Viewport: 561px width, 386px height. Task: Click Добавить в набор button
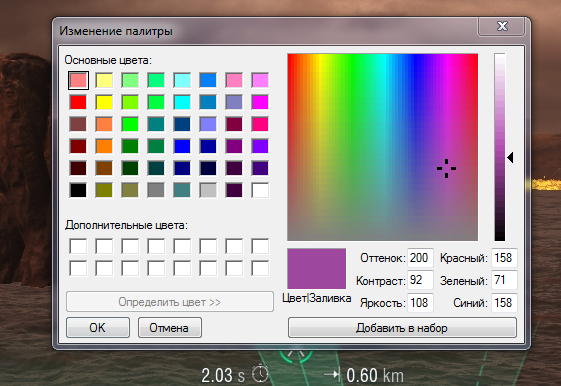(x=402, y=328)
